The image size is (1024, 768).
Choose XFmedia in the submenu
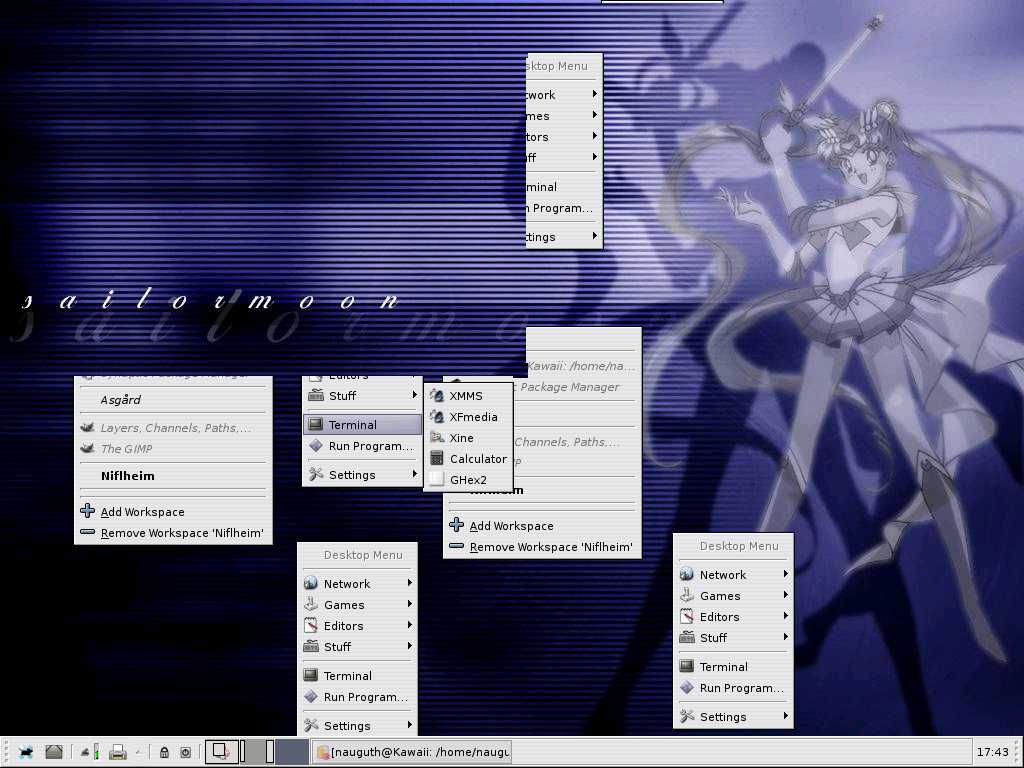tap(473, 417)
